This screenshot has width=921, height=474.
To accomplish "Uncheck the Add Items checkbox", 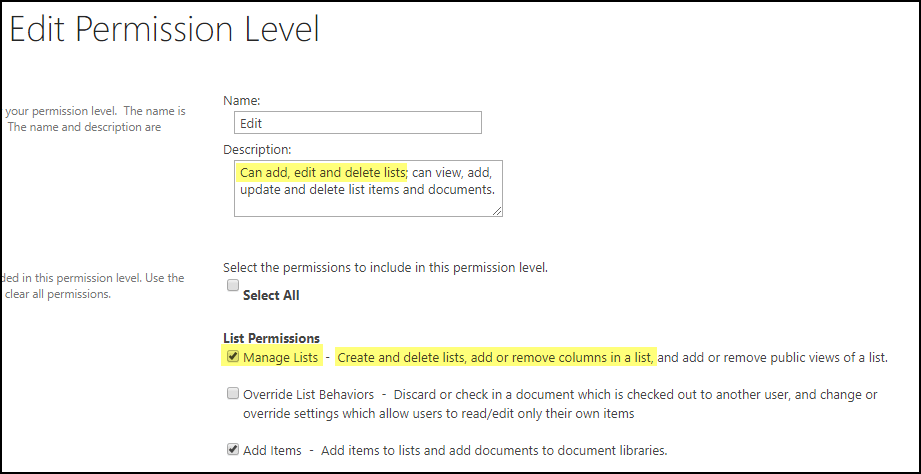I will click(232, 450).
